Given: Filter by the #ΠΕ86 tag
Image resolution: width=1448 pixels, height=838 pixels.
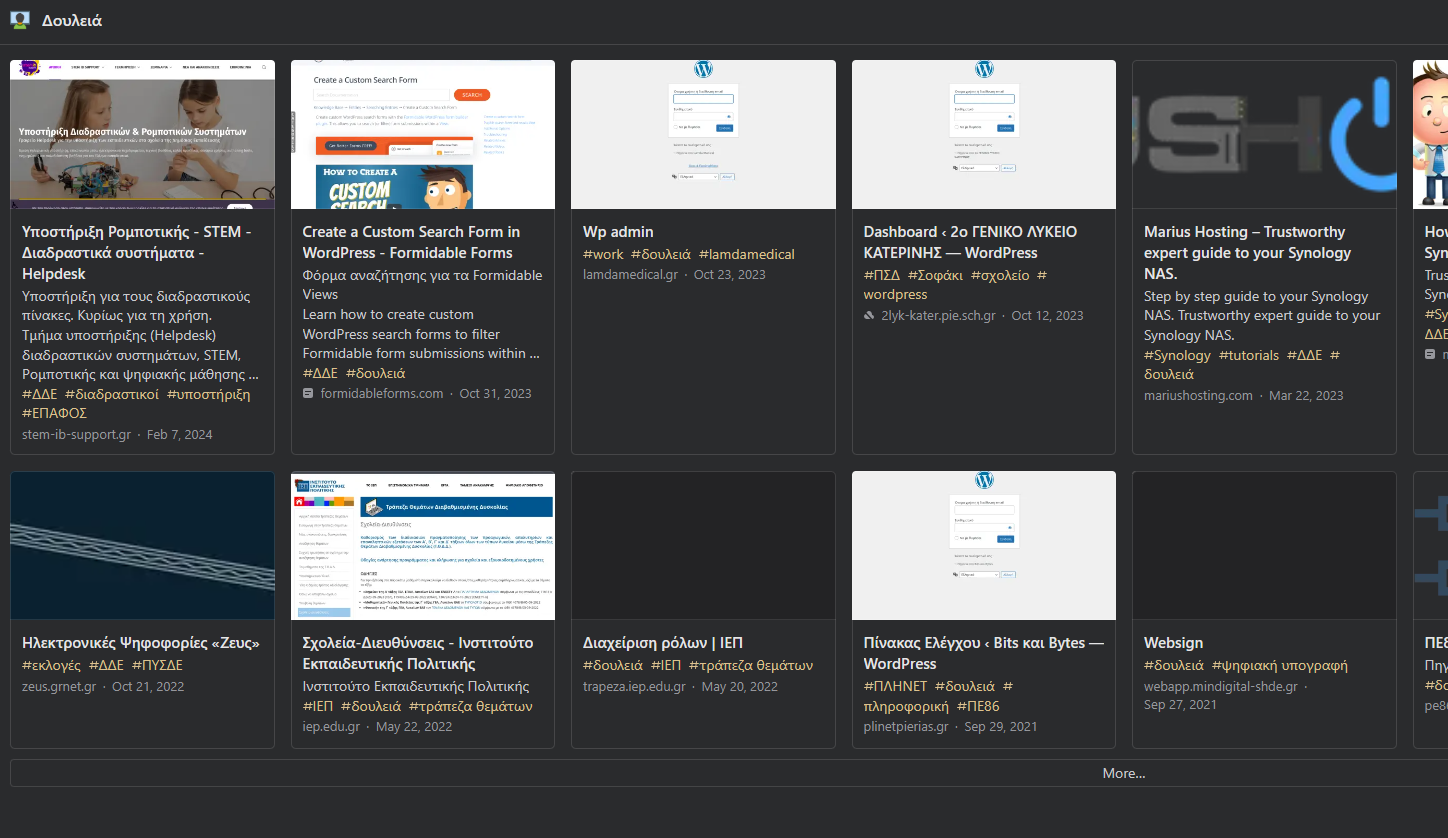Looking at the screenshot, I should (x=978, y=706).
